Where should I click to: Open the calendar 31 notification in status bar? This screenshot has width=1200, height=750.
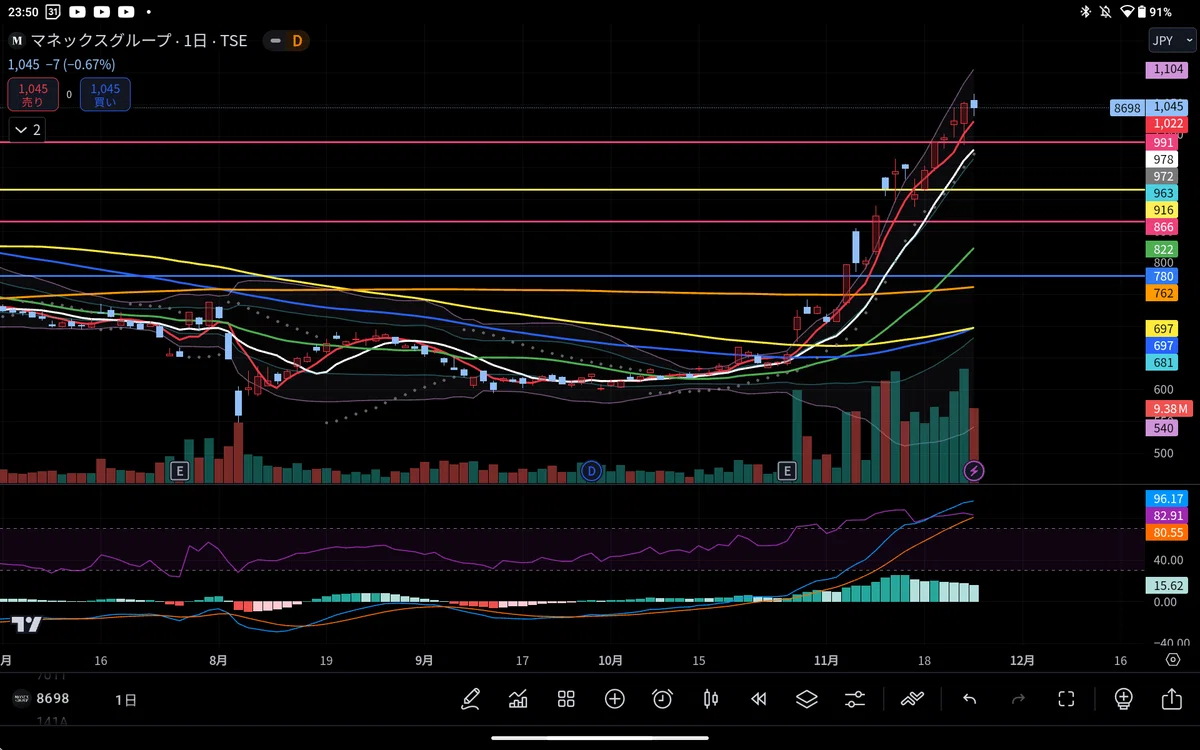52,12
